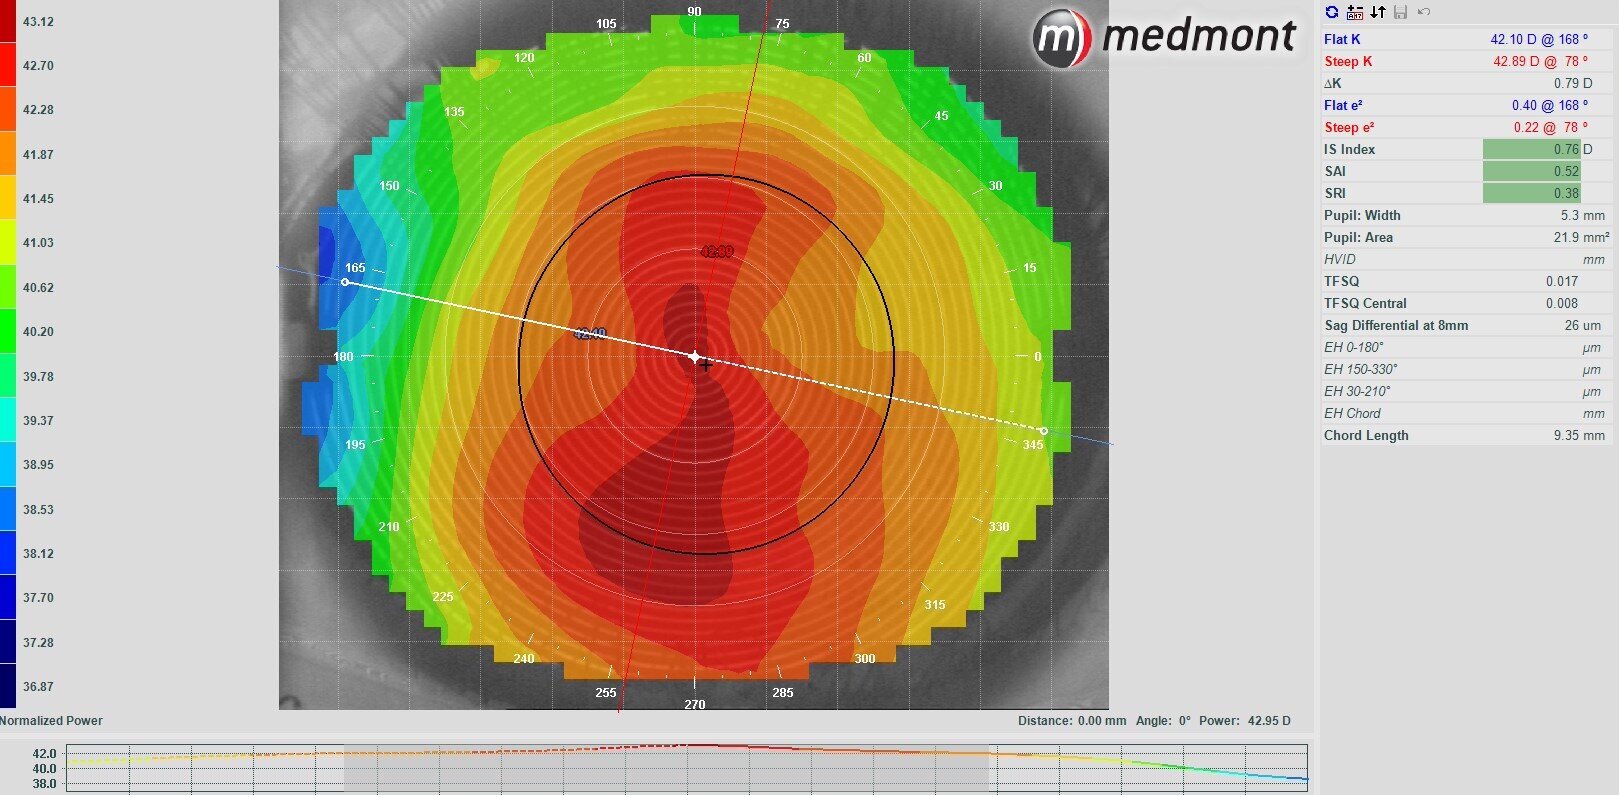Click the blue refresh icon above Flat K
The image size is (1619, 795).
[x=1331, y=12]
